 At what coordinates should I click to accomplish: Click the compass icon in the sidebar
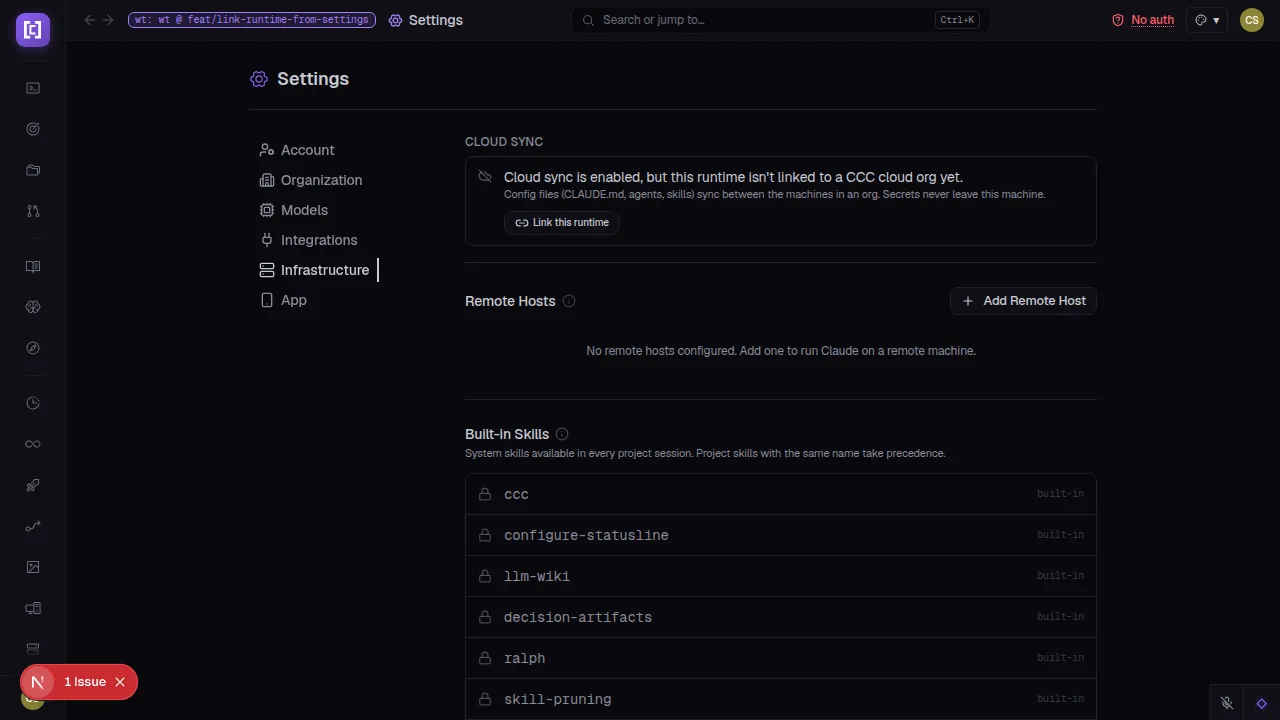click(33, 348)
